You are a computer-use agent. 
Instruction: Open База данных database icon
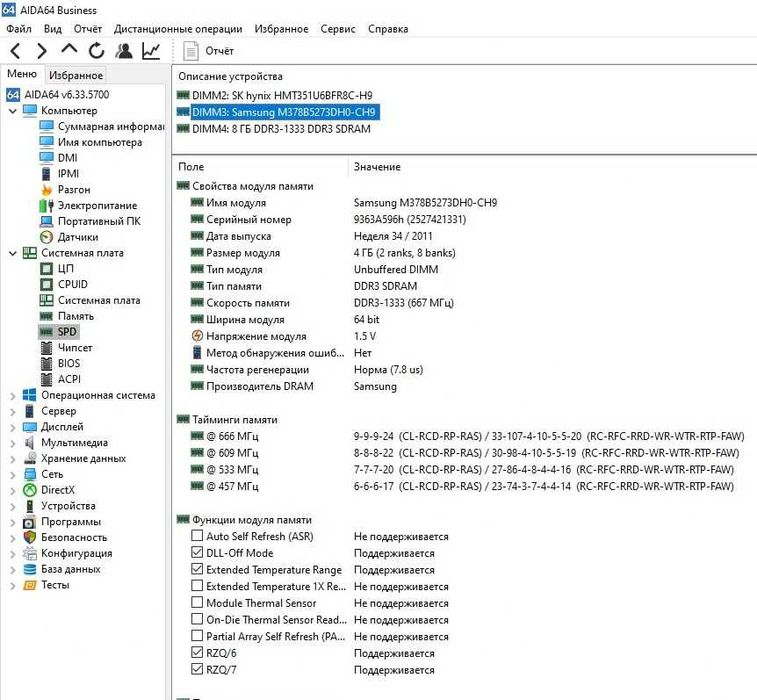tap(30, 569)
